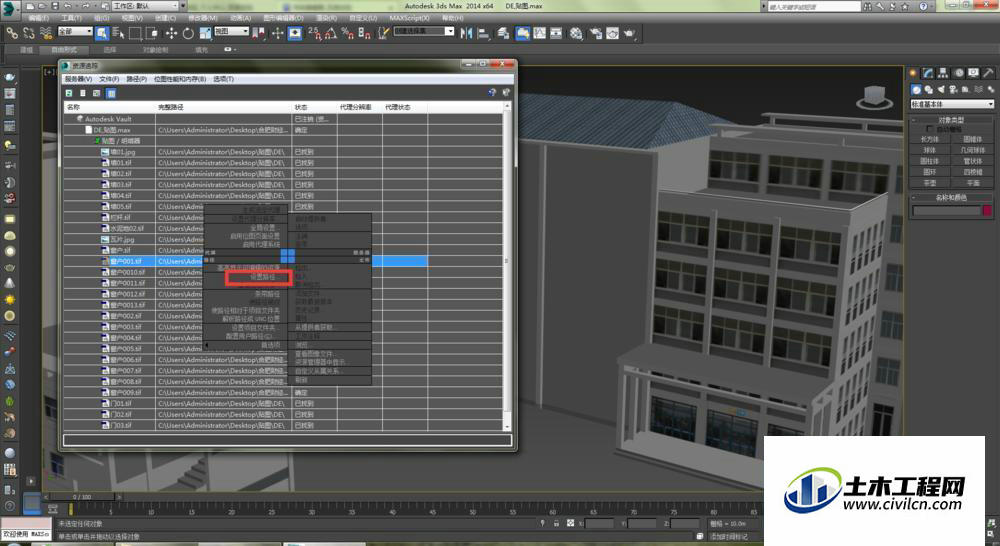
Task: Activate the Select and Move tool
Action: [x=171, y=33]
